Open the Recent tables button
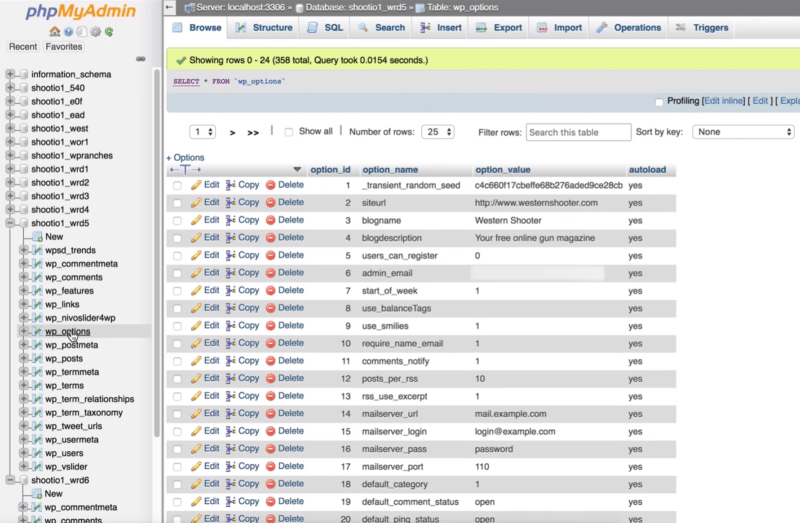This screenshot has width=800, height=523. [x=23, y=46]
